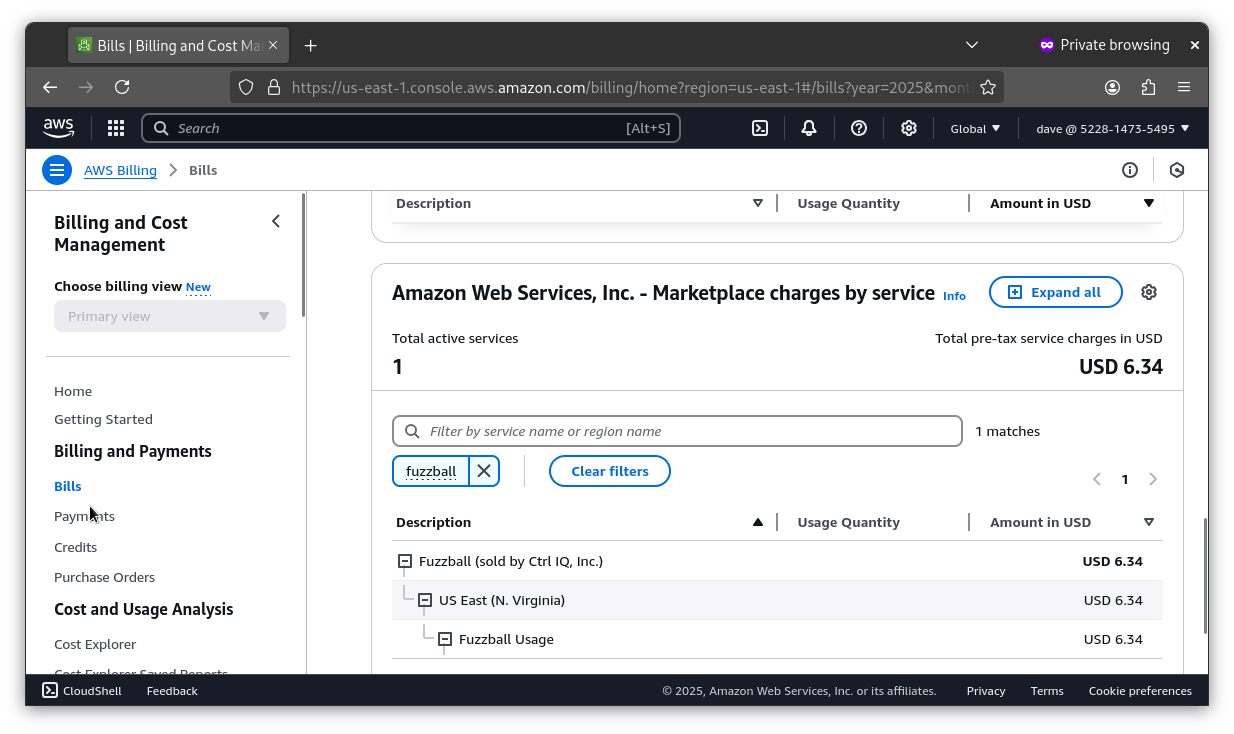Bookmark this page with the star icon

[988, 87]
